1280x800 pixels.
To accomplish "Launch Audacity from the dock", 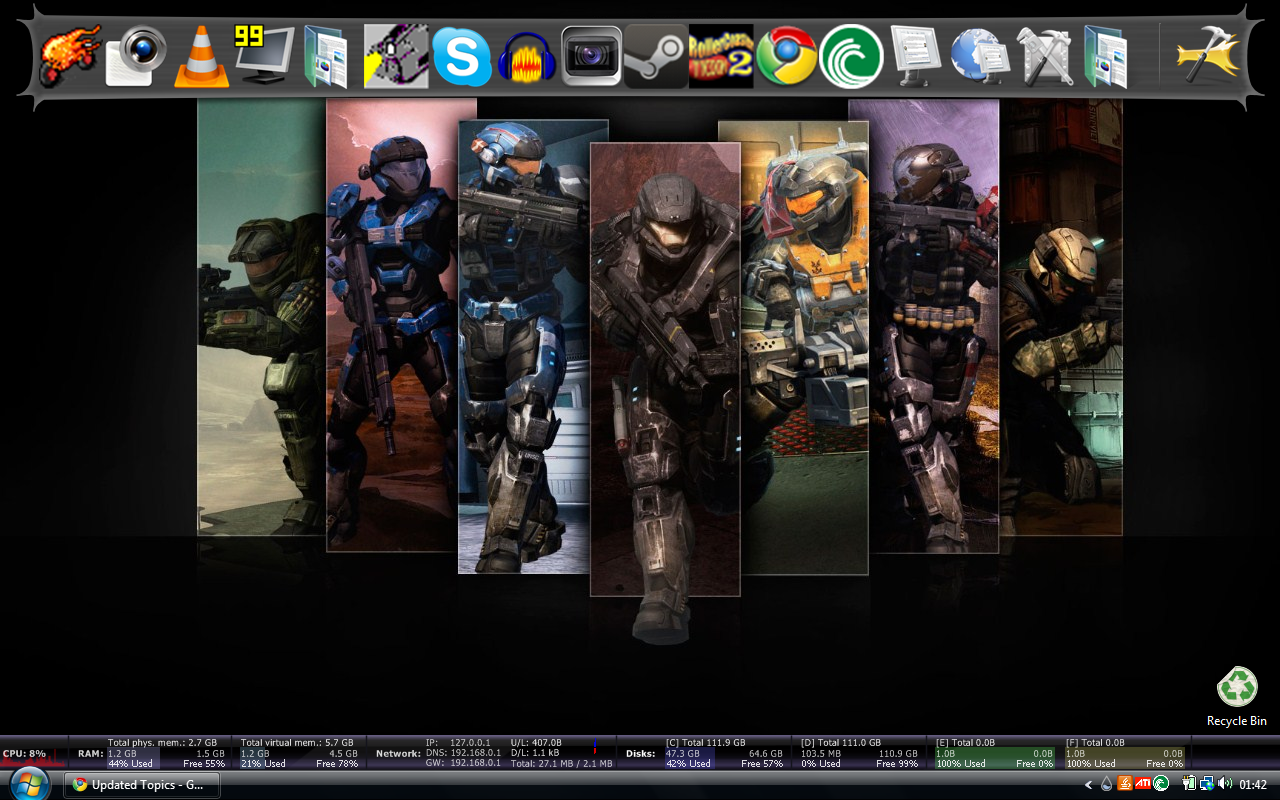I will click(x=526, y=58).
